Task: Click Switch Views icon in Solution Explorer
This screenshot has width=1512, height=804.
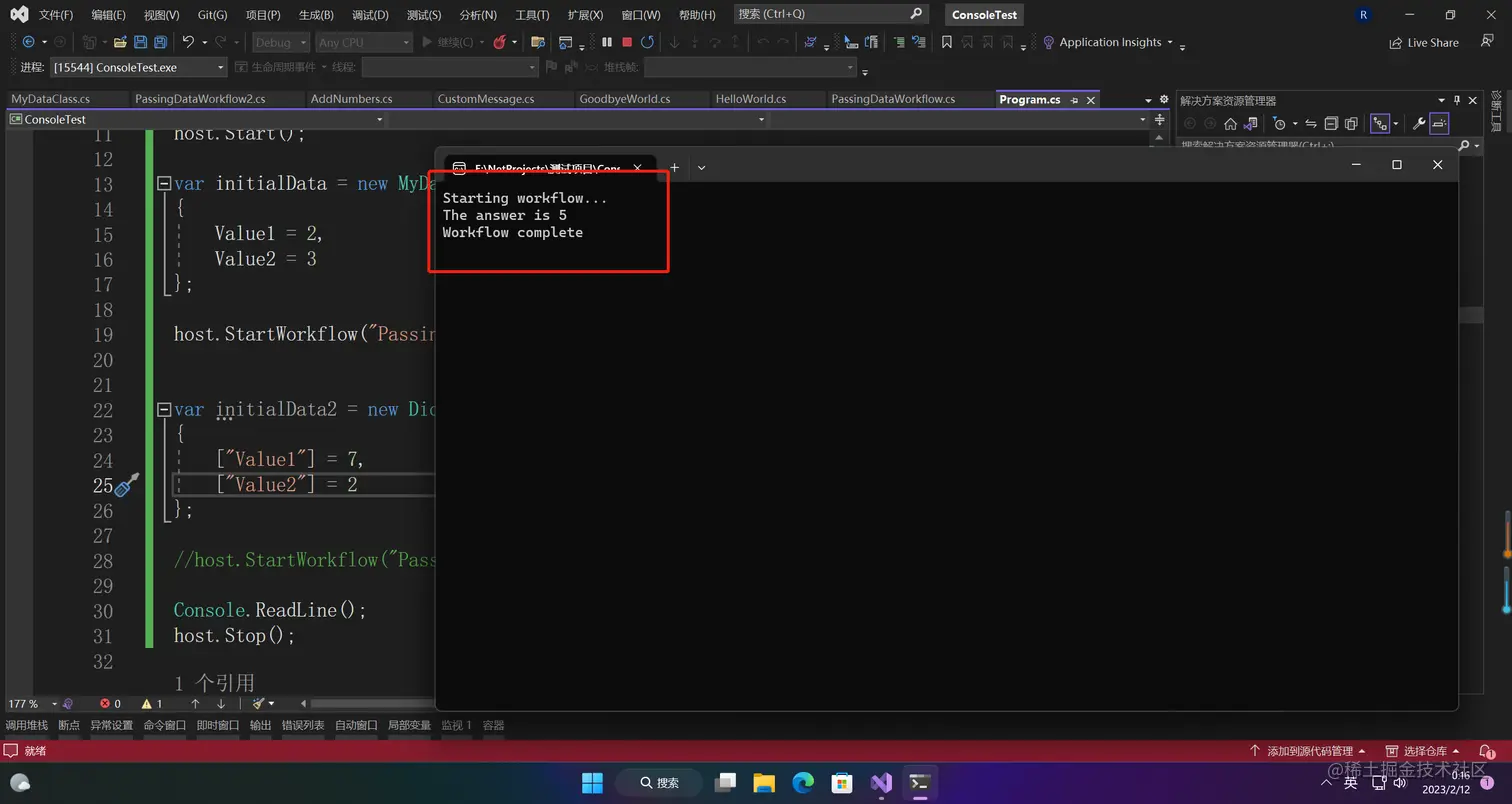Action: pos(1250,124)
